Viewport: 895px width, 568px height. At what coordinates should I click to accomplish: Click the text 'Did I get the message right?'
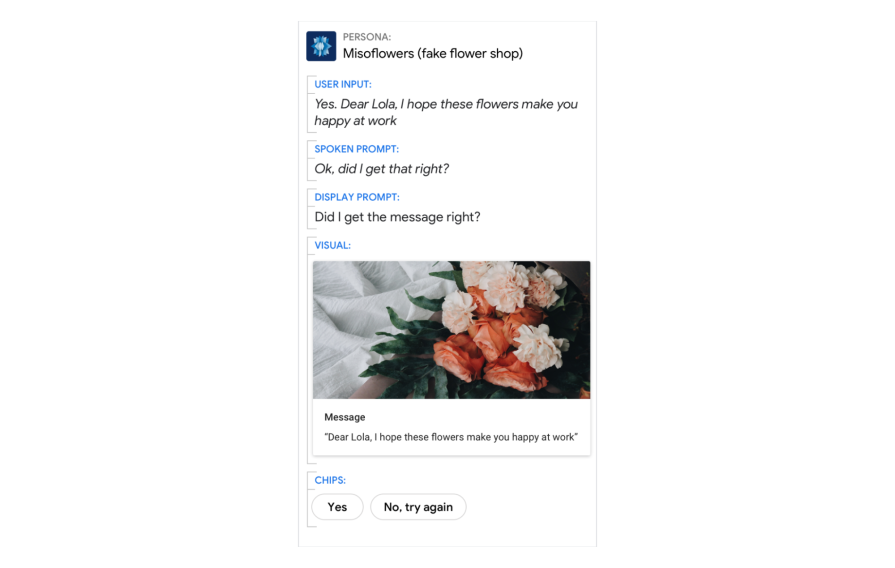coord(397,217)
